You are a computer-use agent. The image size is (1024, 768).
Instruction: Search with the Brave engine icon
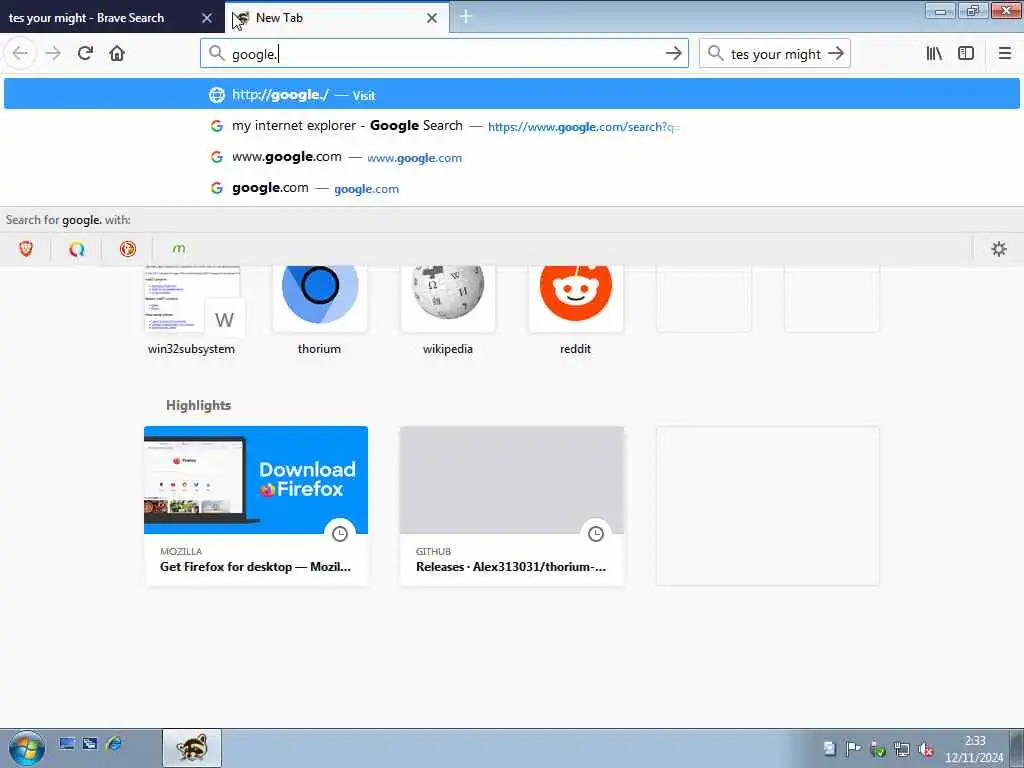click(25, 249)
